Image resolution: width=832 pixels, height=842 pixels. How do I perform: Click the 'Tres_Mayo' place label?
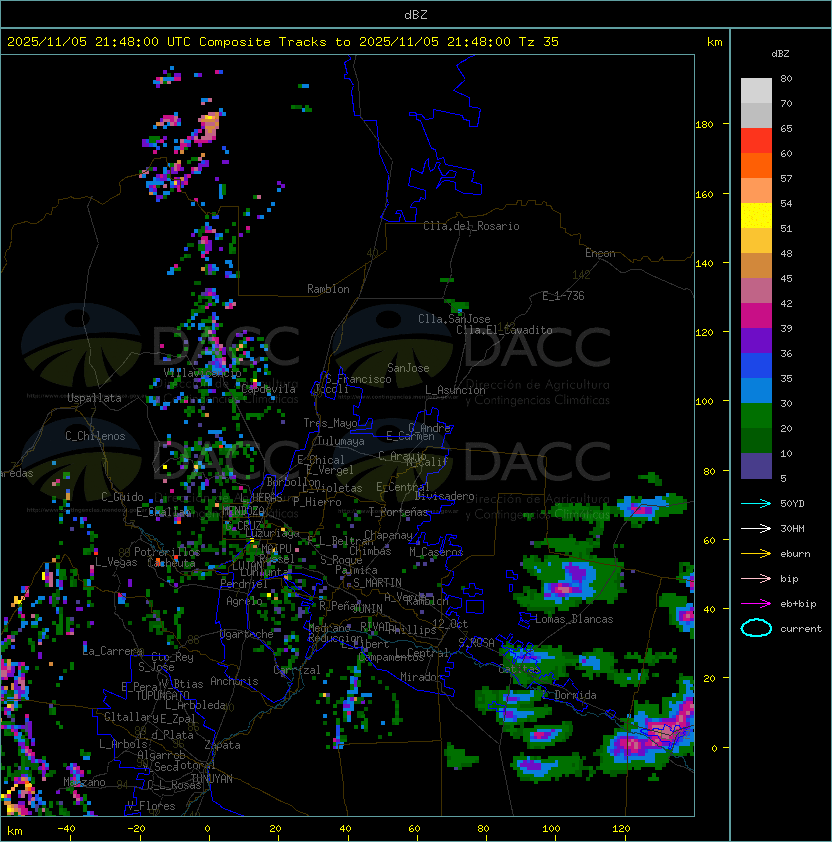click(x=330, y=423)
